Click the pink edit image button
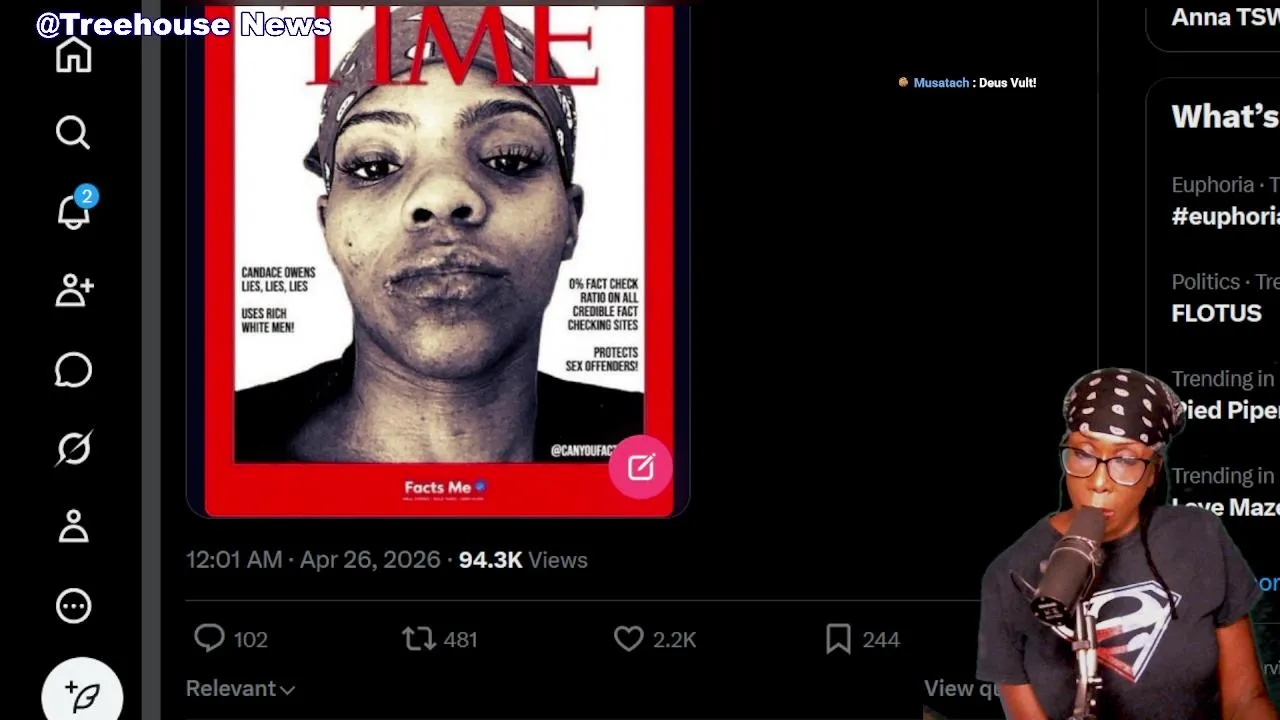This screenshot has width=1280, height=720. pyautogui.click(x=641, y=467)
